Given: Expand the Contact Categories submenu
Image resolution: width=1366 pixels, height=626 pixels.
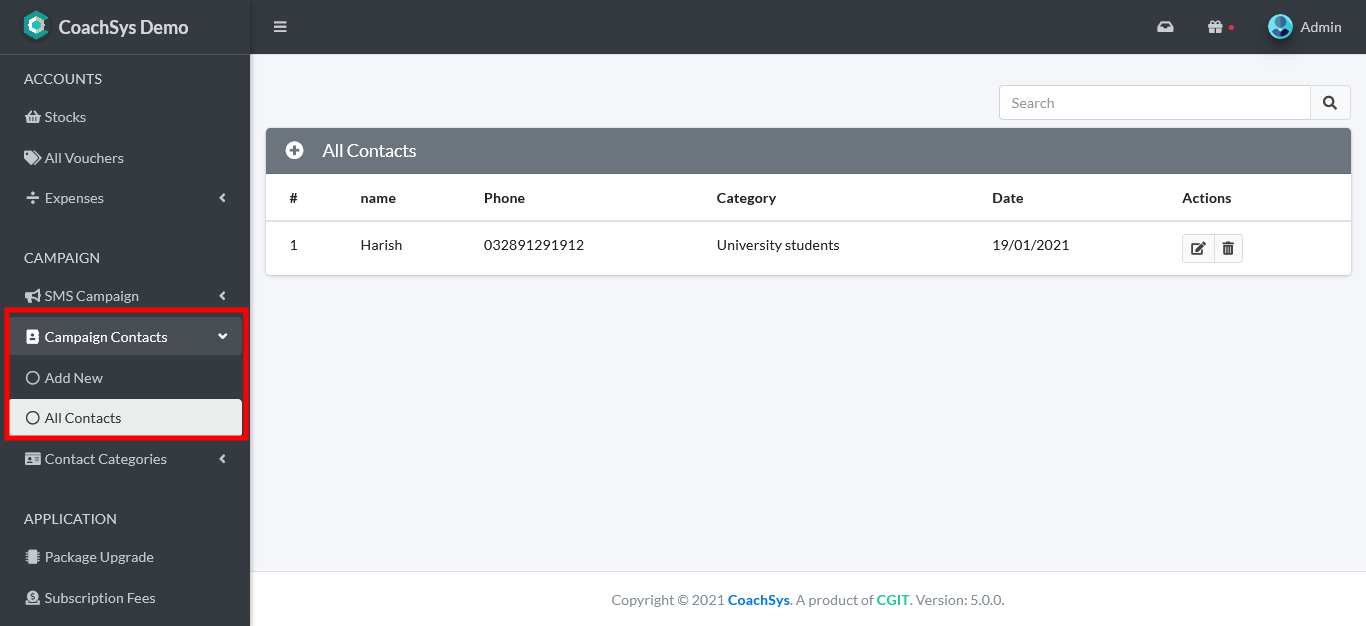Looking at the screenshot, I should click(222, 458).
